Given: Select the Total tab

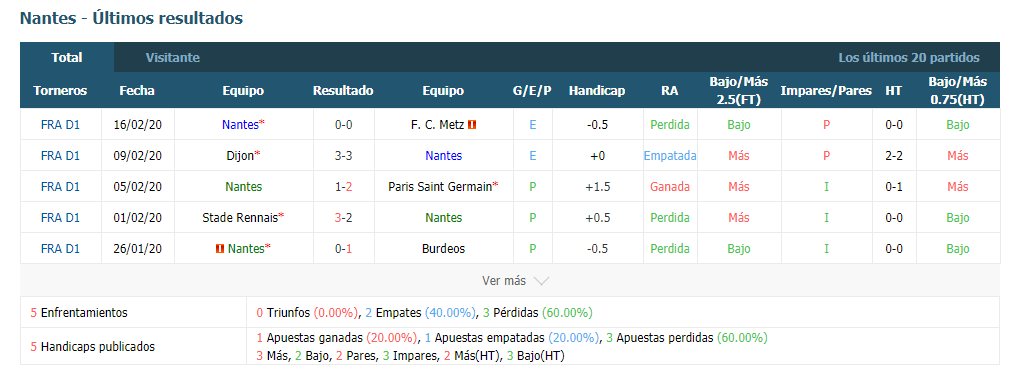Looking at the screenshot, I should 67,58.
